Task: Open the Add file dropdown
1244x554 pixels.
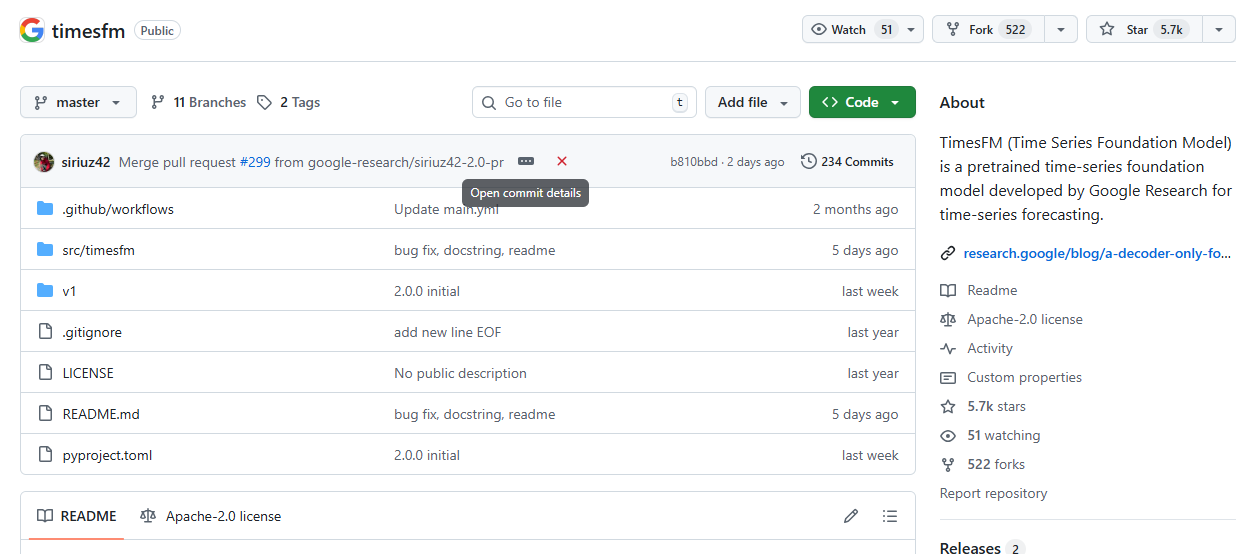Action: click(x=753, y=102)
